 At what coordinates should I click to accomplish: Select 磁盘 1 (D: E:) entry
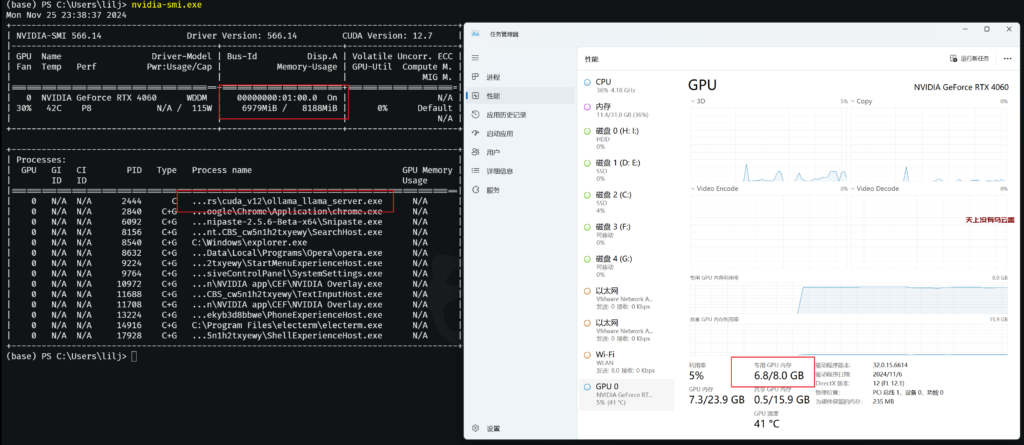[627, 170]
